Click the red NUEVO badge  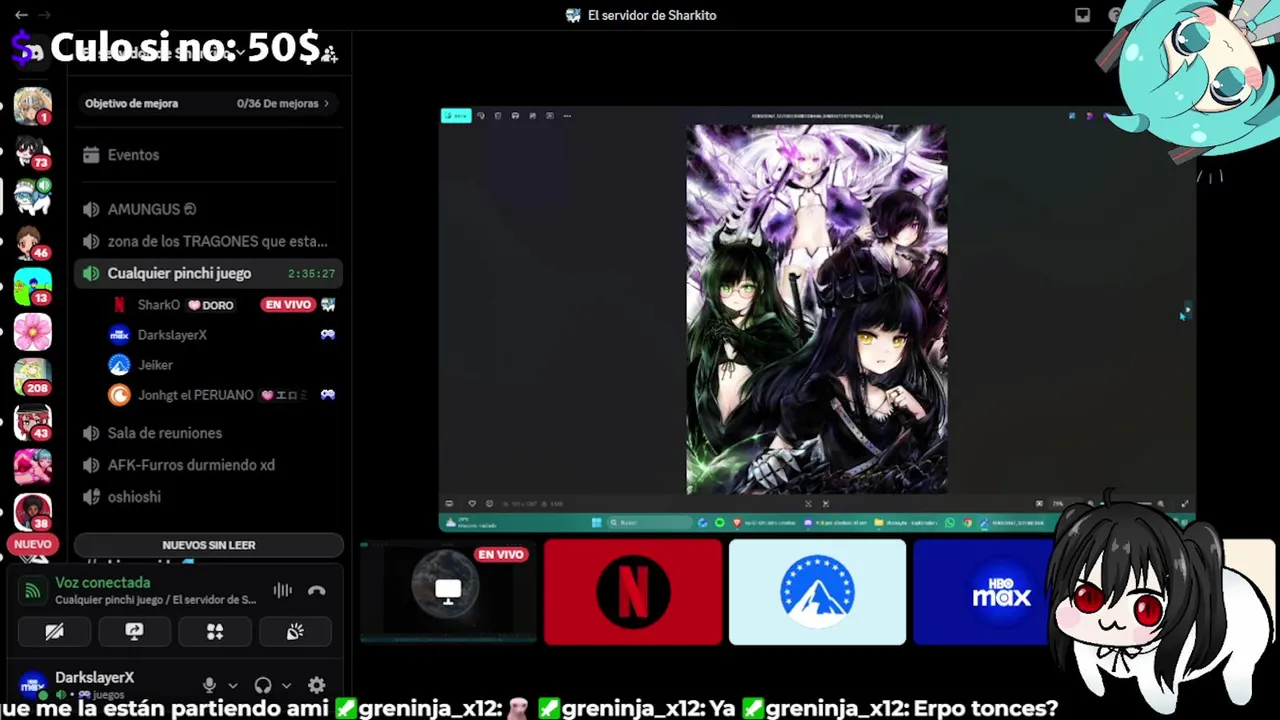(x=32, y=544)
